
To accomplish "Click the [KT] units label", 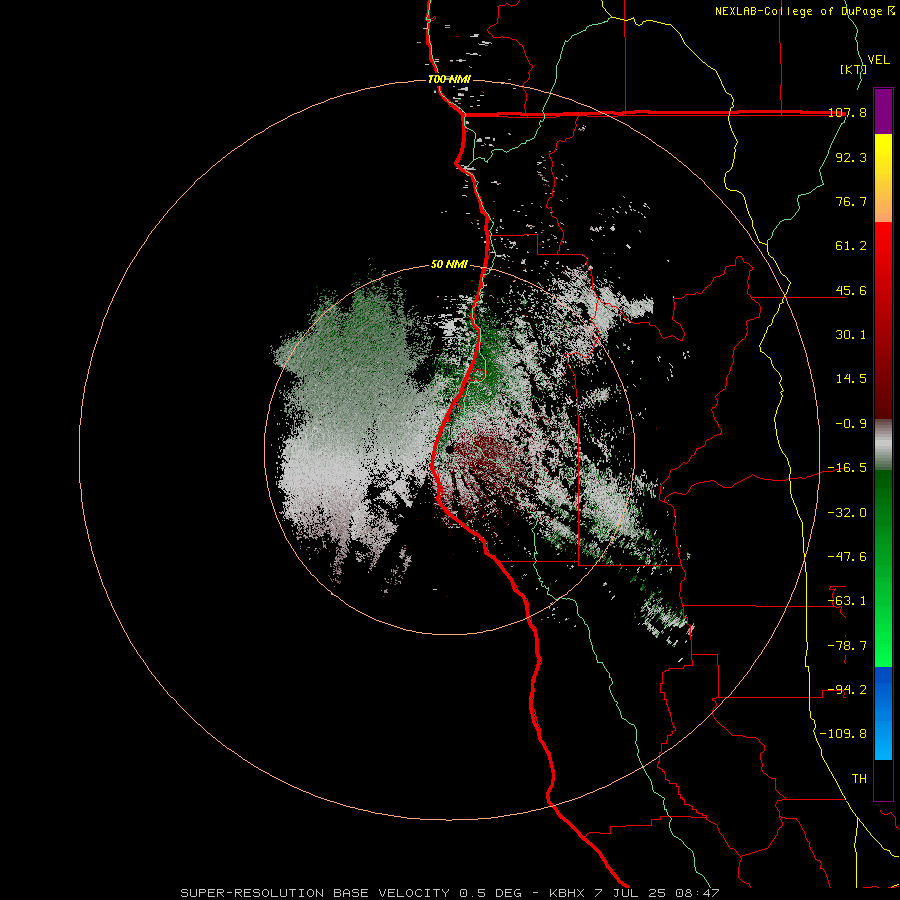I will [x=853, y=69].
